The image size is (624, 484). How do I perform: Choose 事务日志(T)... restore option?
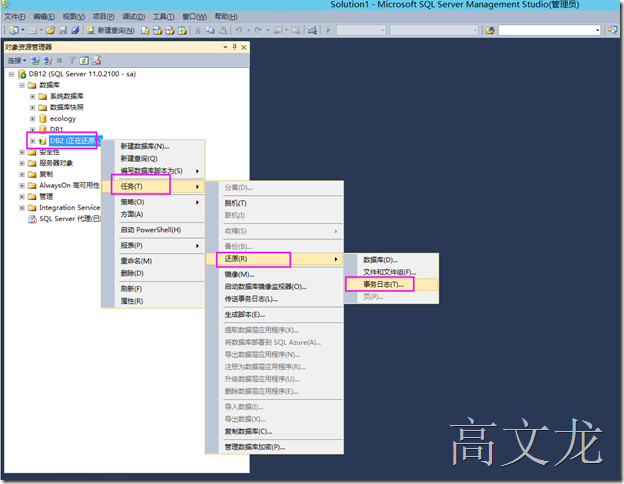(x=392, y=284)
